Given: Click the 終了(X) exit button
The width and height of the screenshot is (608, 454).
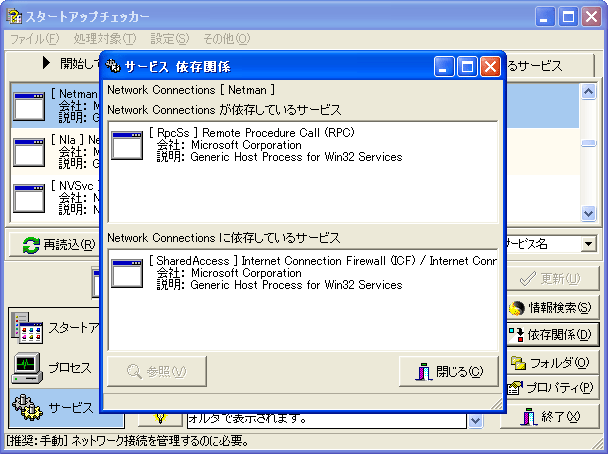Looking at the screenshot, I should pos(552,417).
